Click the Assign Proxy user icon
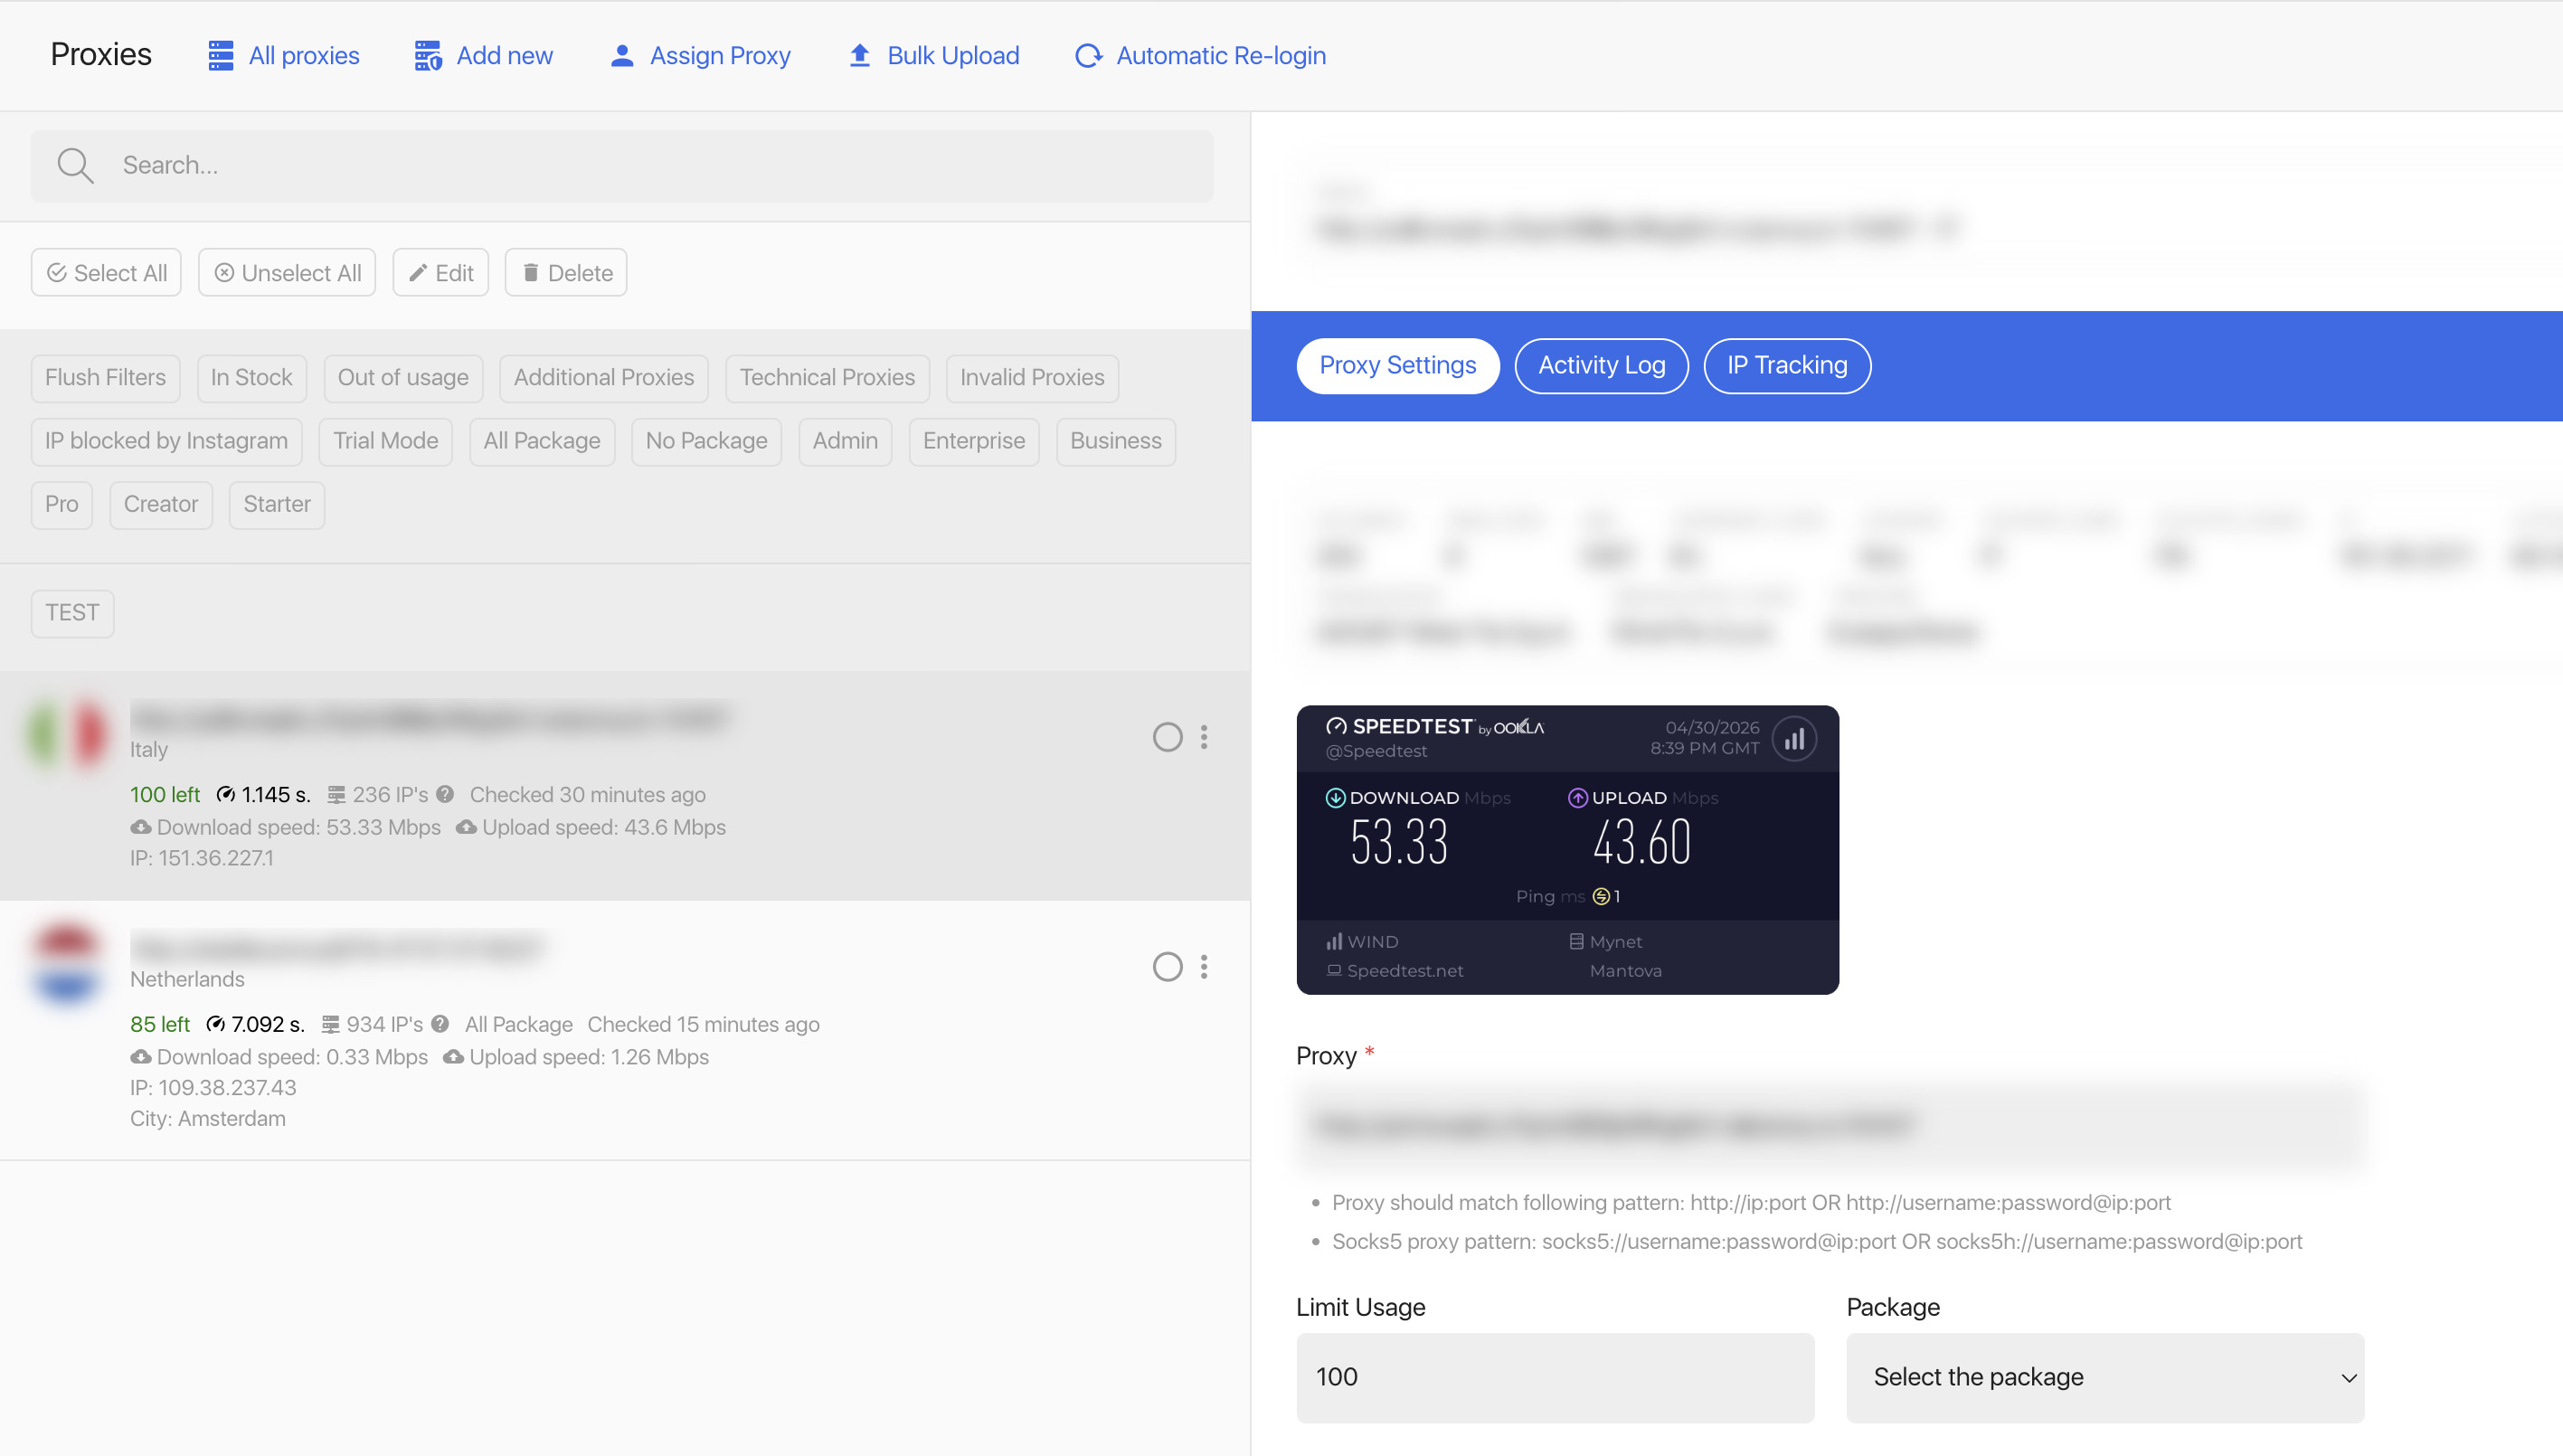The height and width of the screenshot is (1456, 2563). click(622, 56)
